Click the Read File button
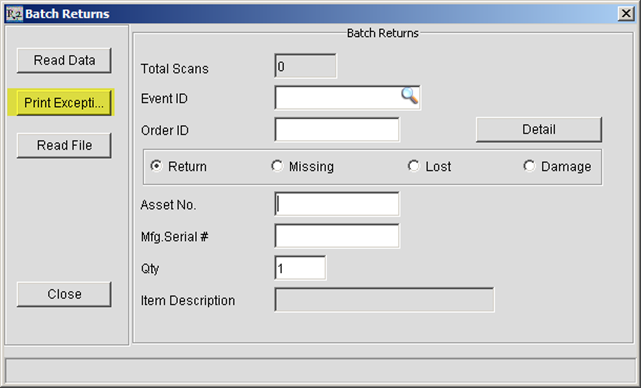Viewport: 641px width, 388px height. (64, 145)
